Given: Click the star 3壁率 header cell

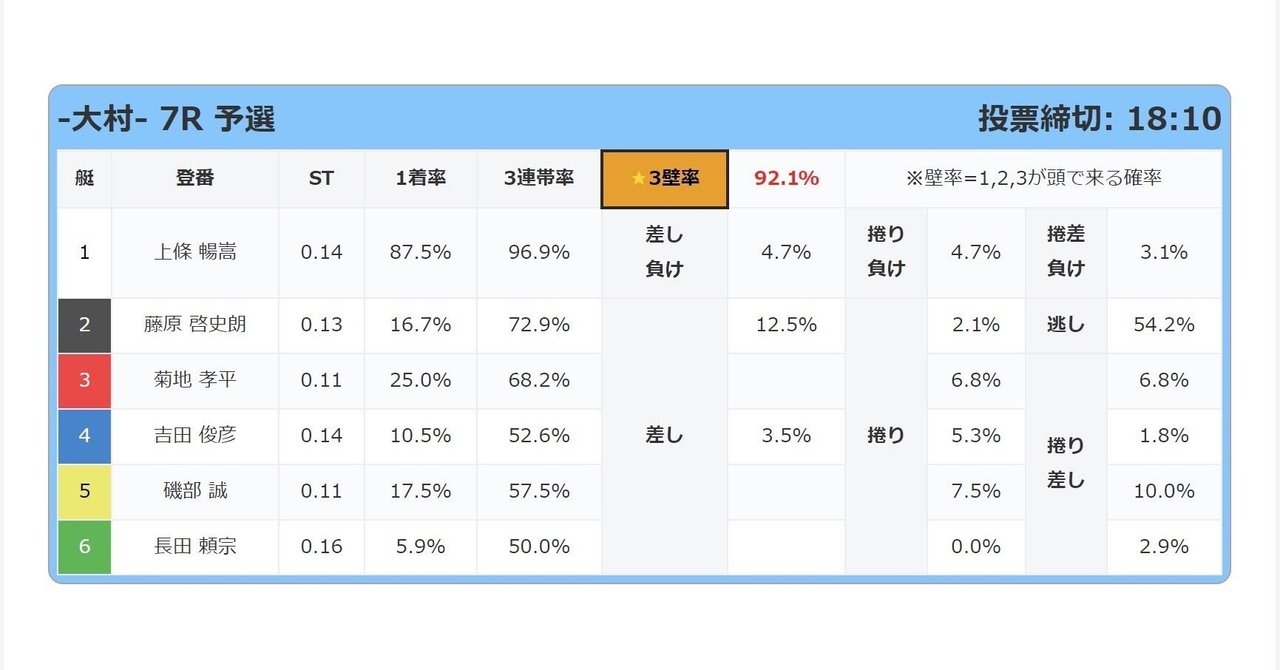Looking at the screenshot, I should point(664,179).
